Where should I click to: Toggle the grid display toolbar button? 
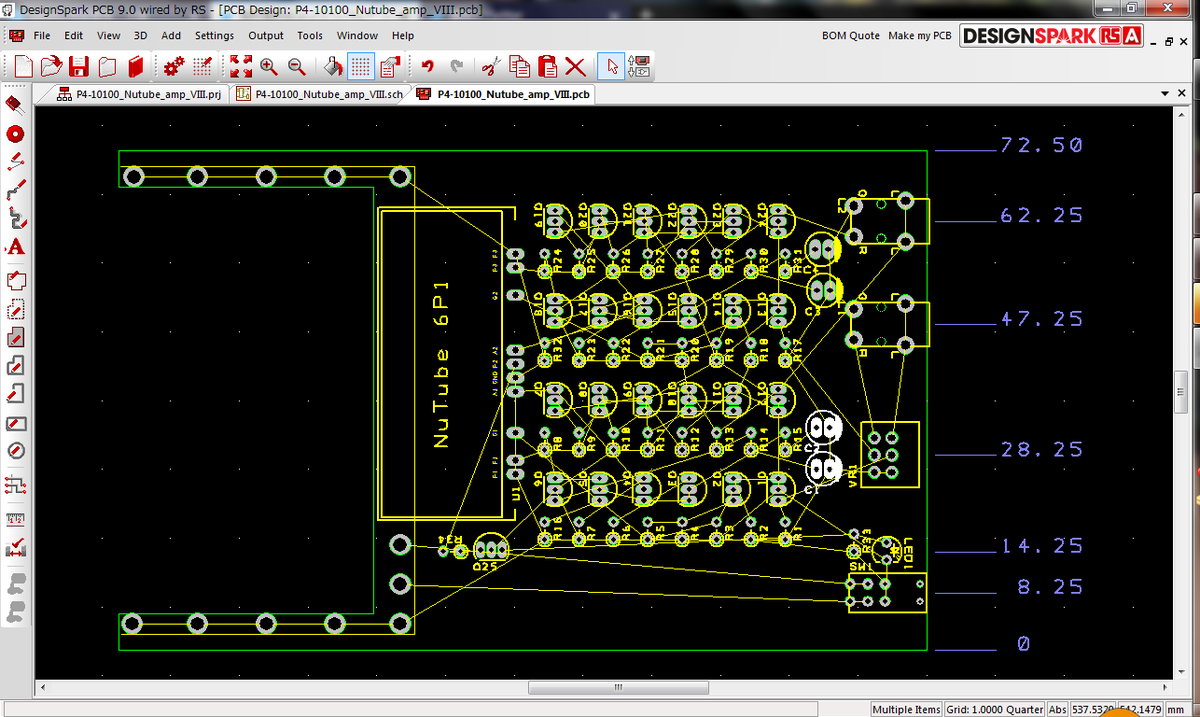pos(358,66)
